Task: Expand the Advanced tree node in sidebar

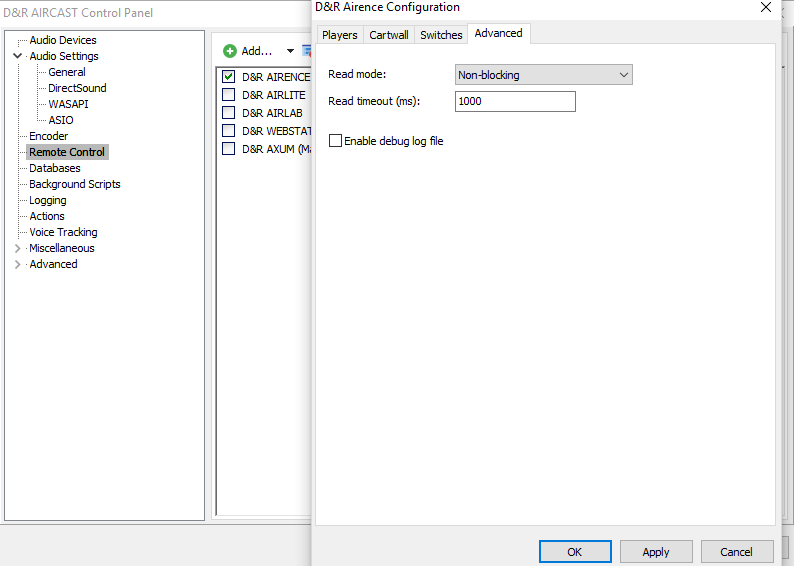Action: [x=17, y=264]
